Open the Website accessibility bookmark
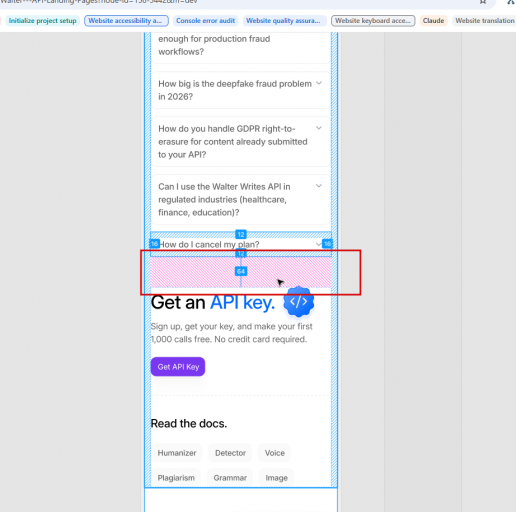Viewport: 516px width, 512px height. click(126, 21)
